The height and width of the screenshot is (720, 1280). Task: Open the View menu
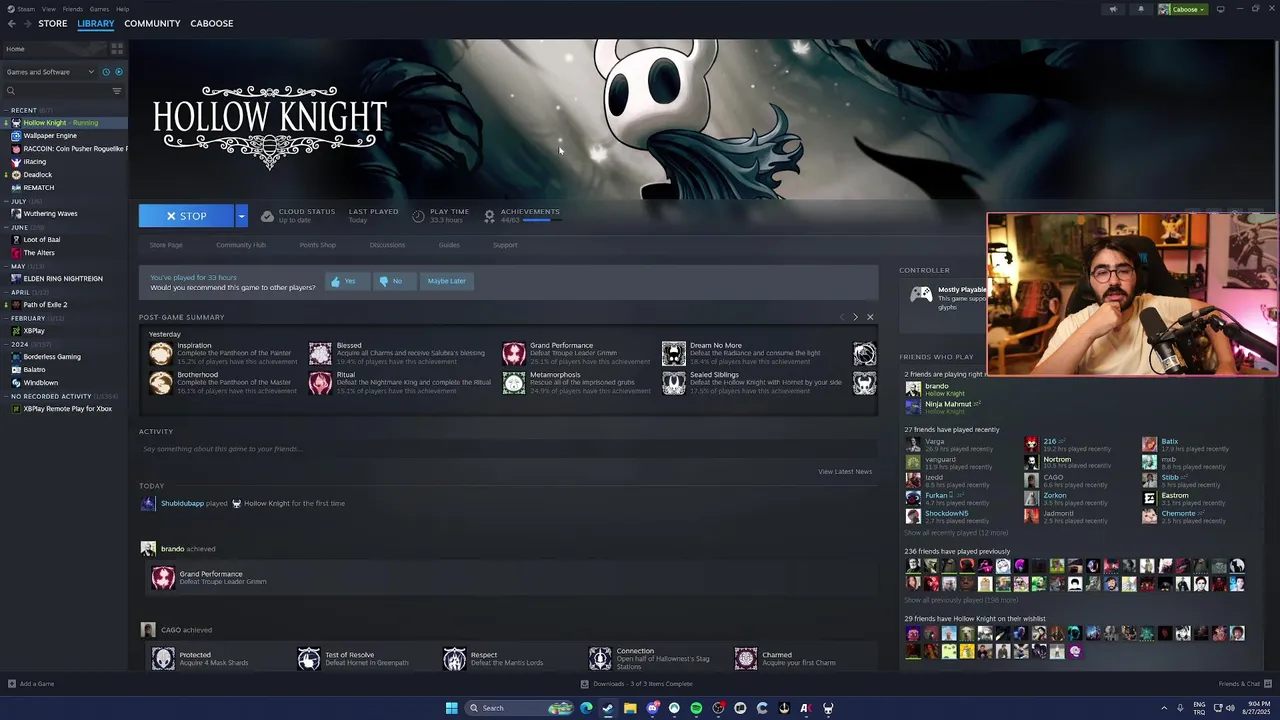(x=48, y=9)
